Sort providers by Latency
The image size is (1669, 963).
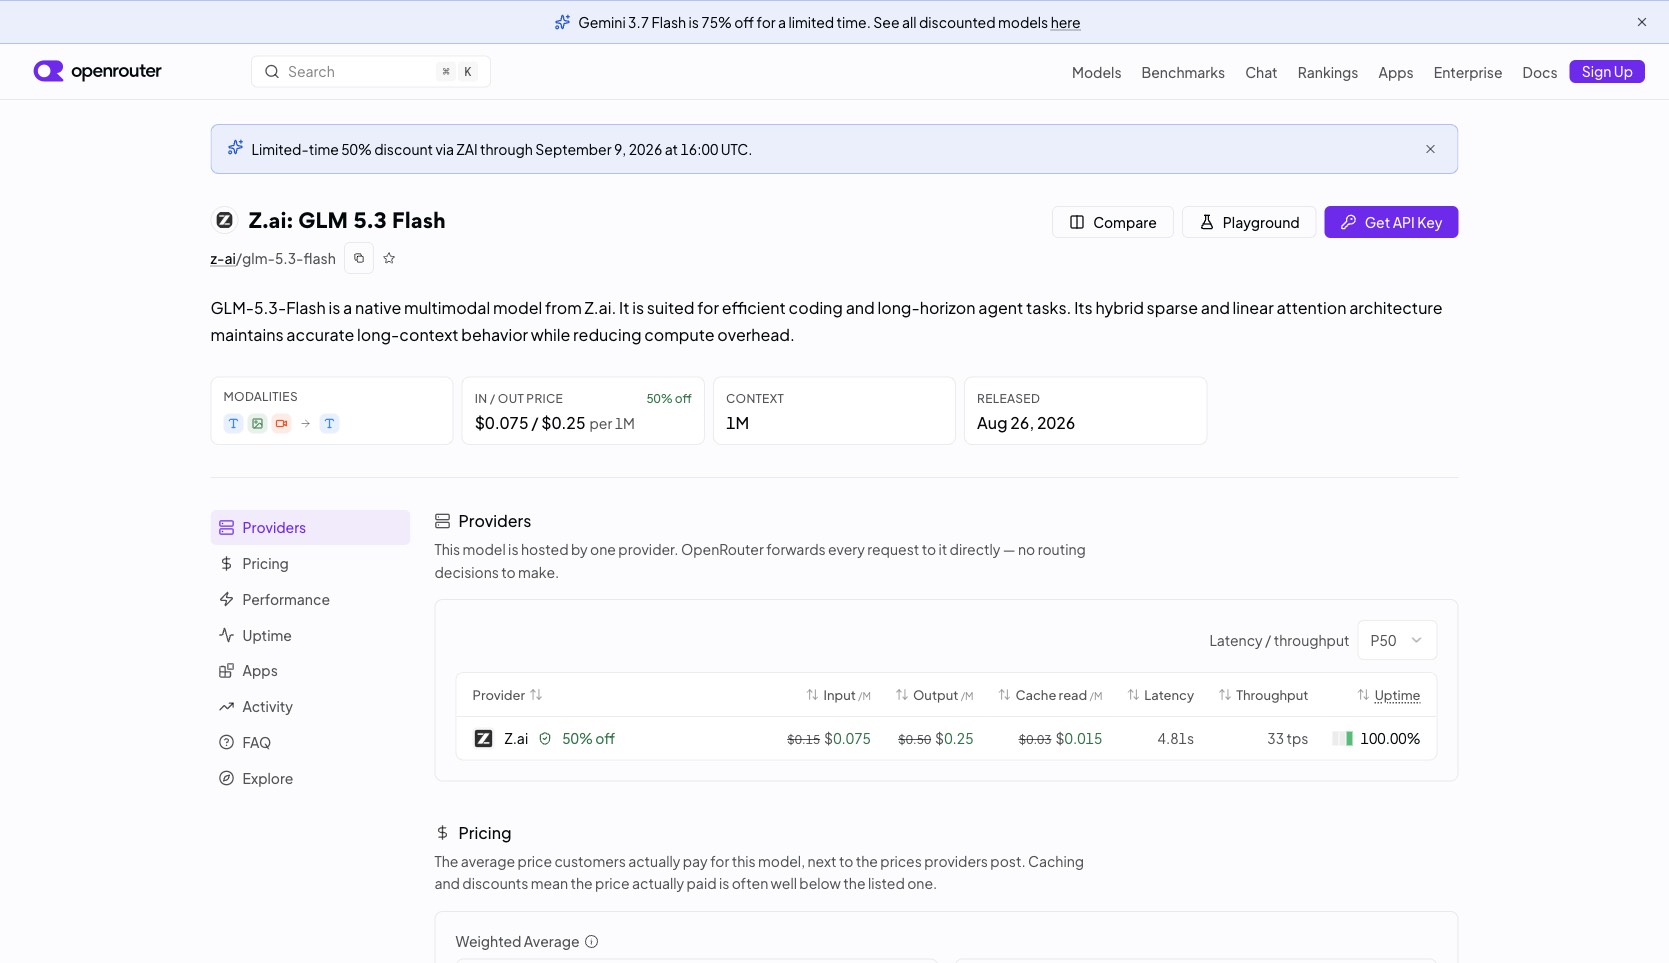1160,695
